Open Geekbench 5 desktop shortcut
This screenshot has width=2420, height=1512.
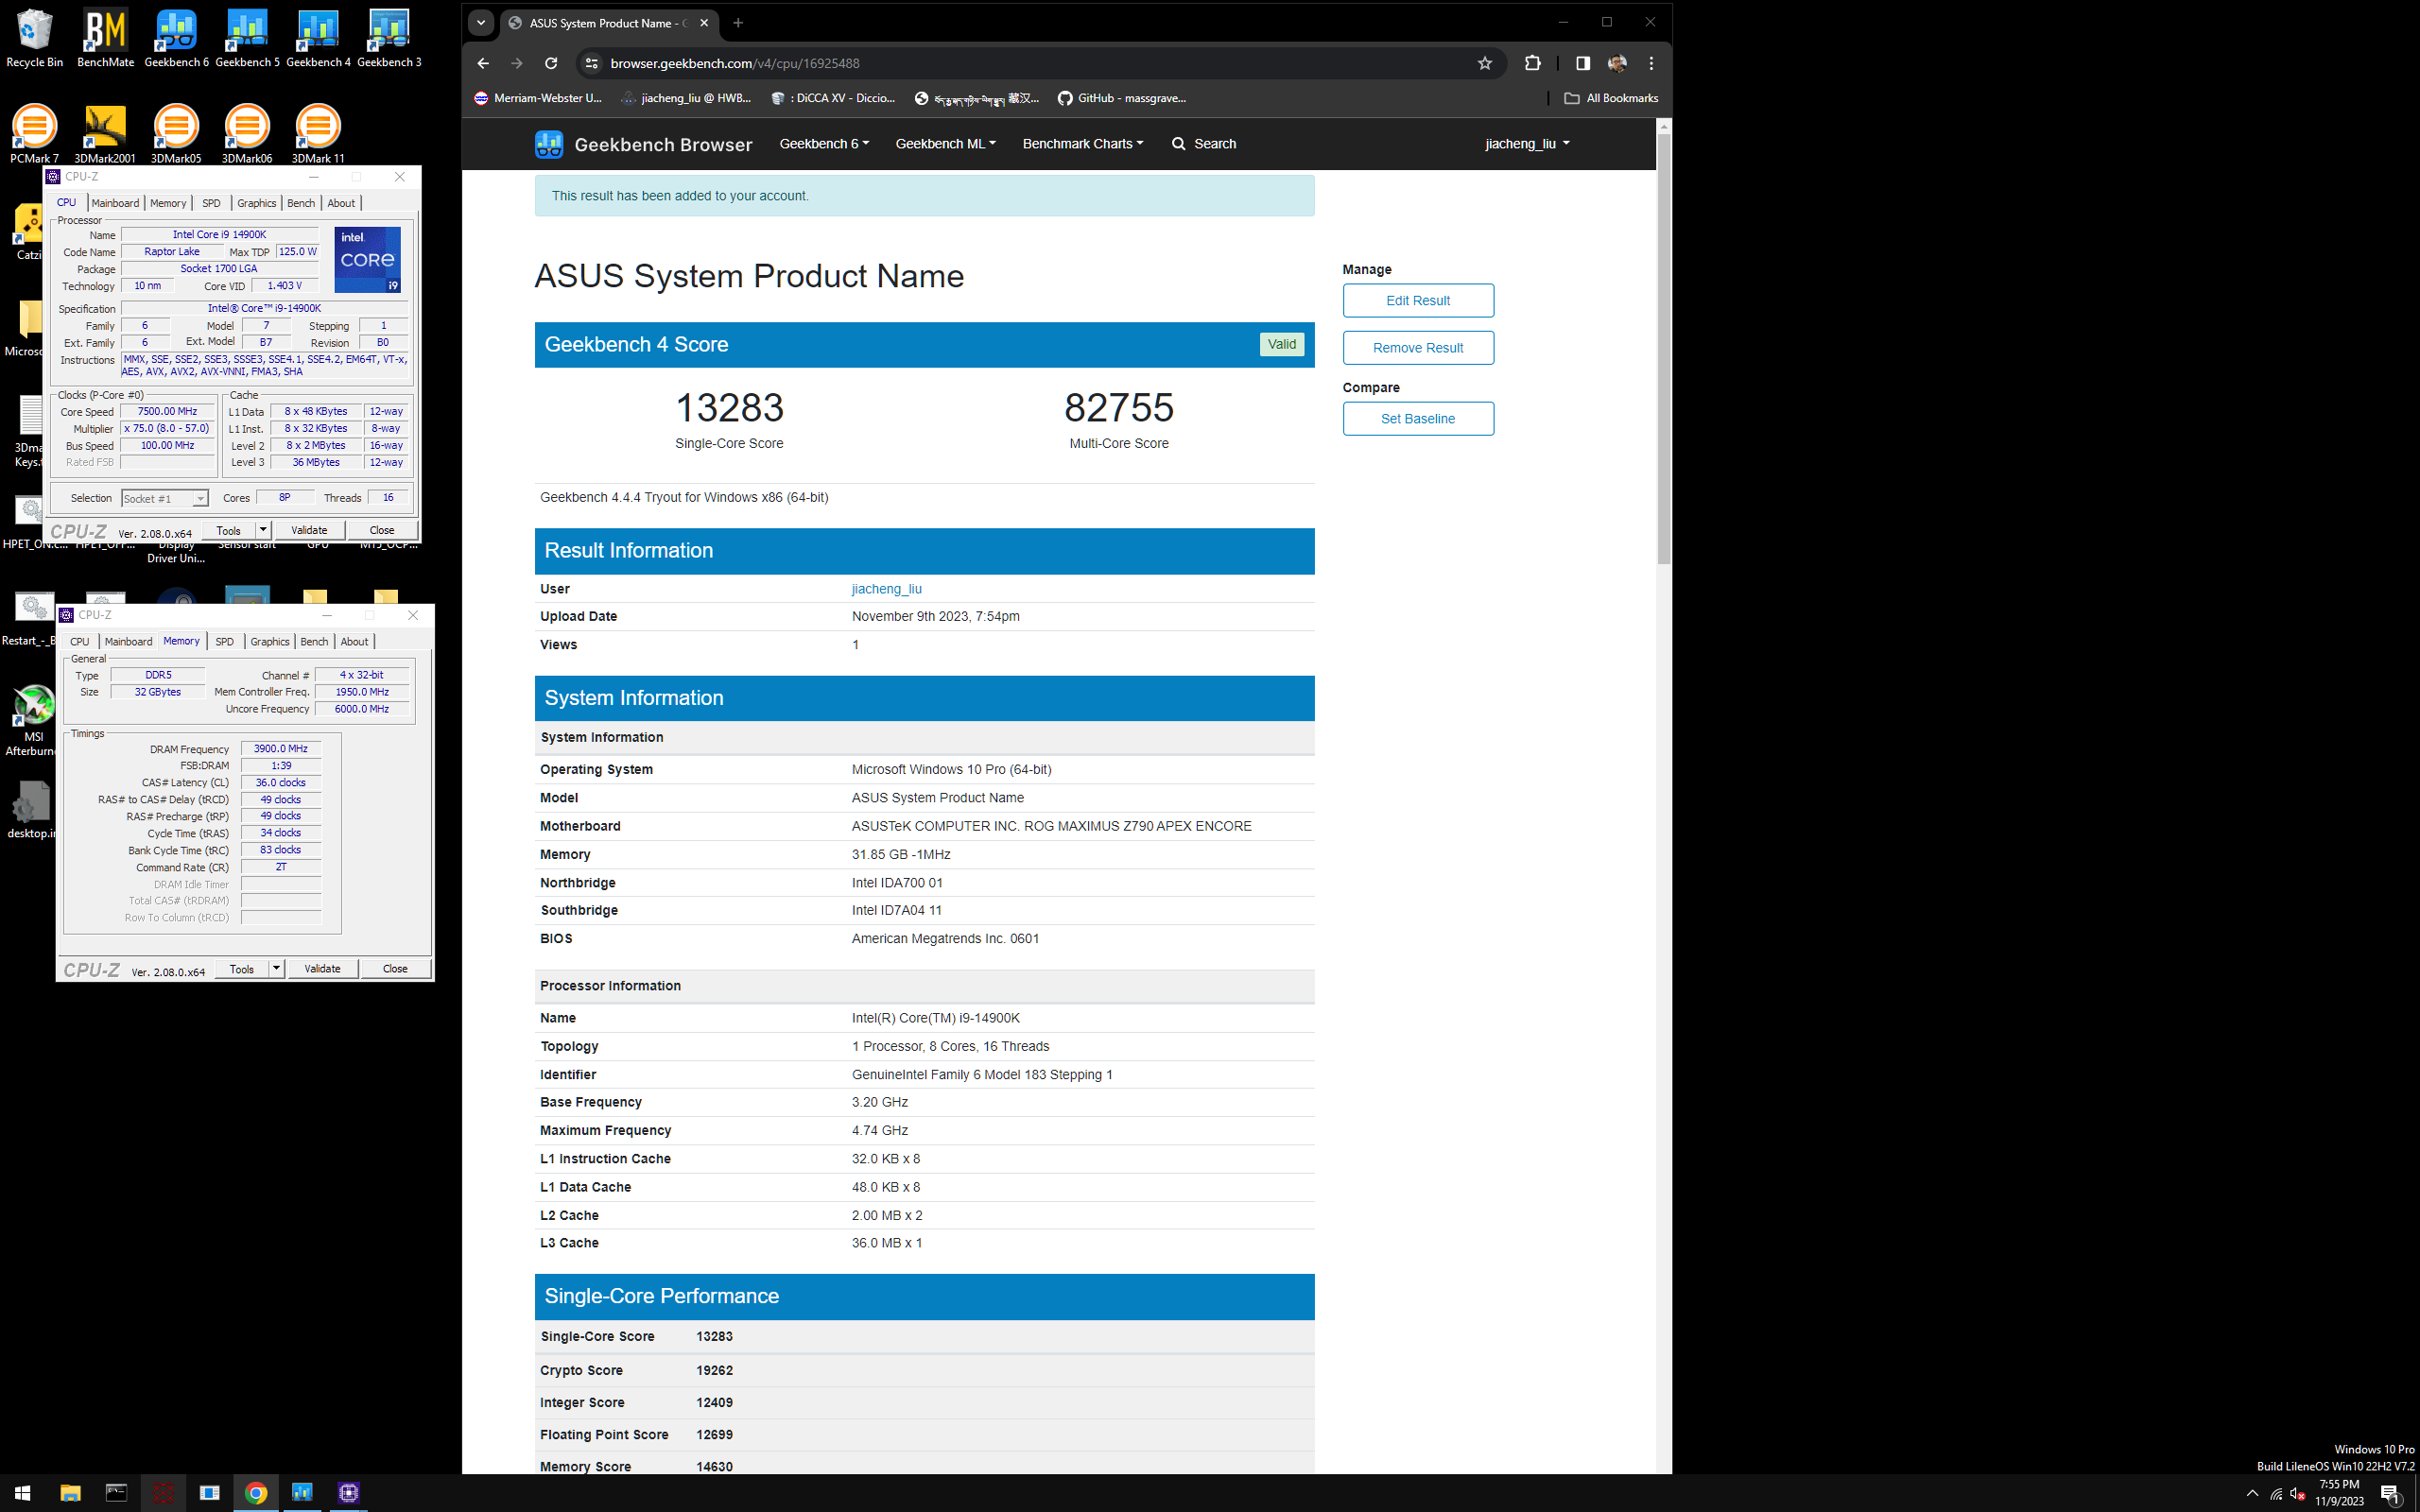(x=247, y=38)
